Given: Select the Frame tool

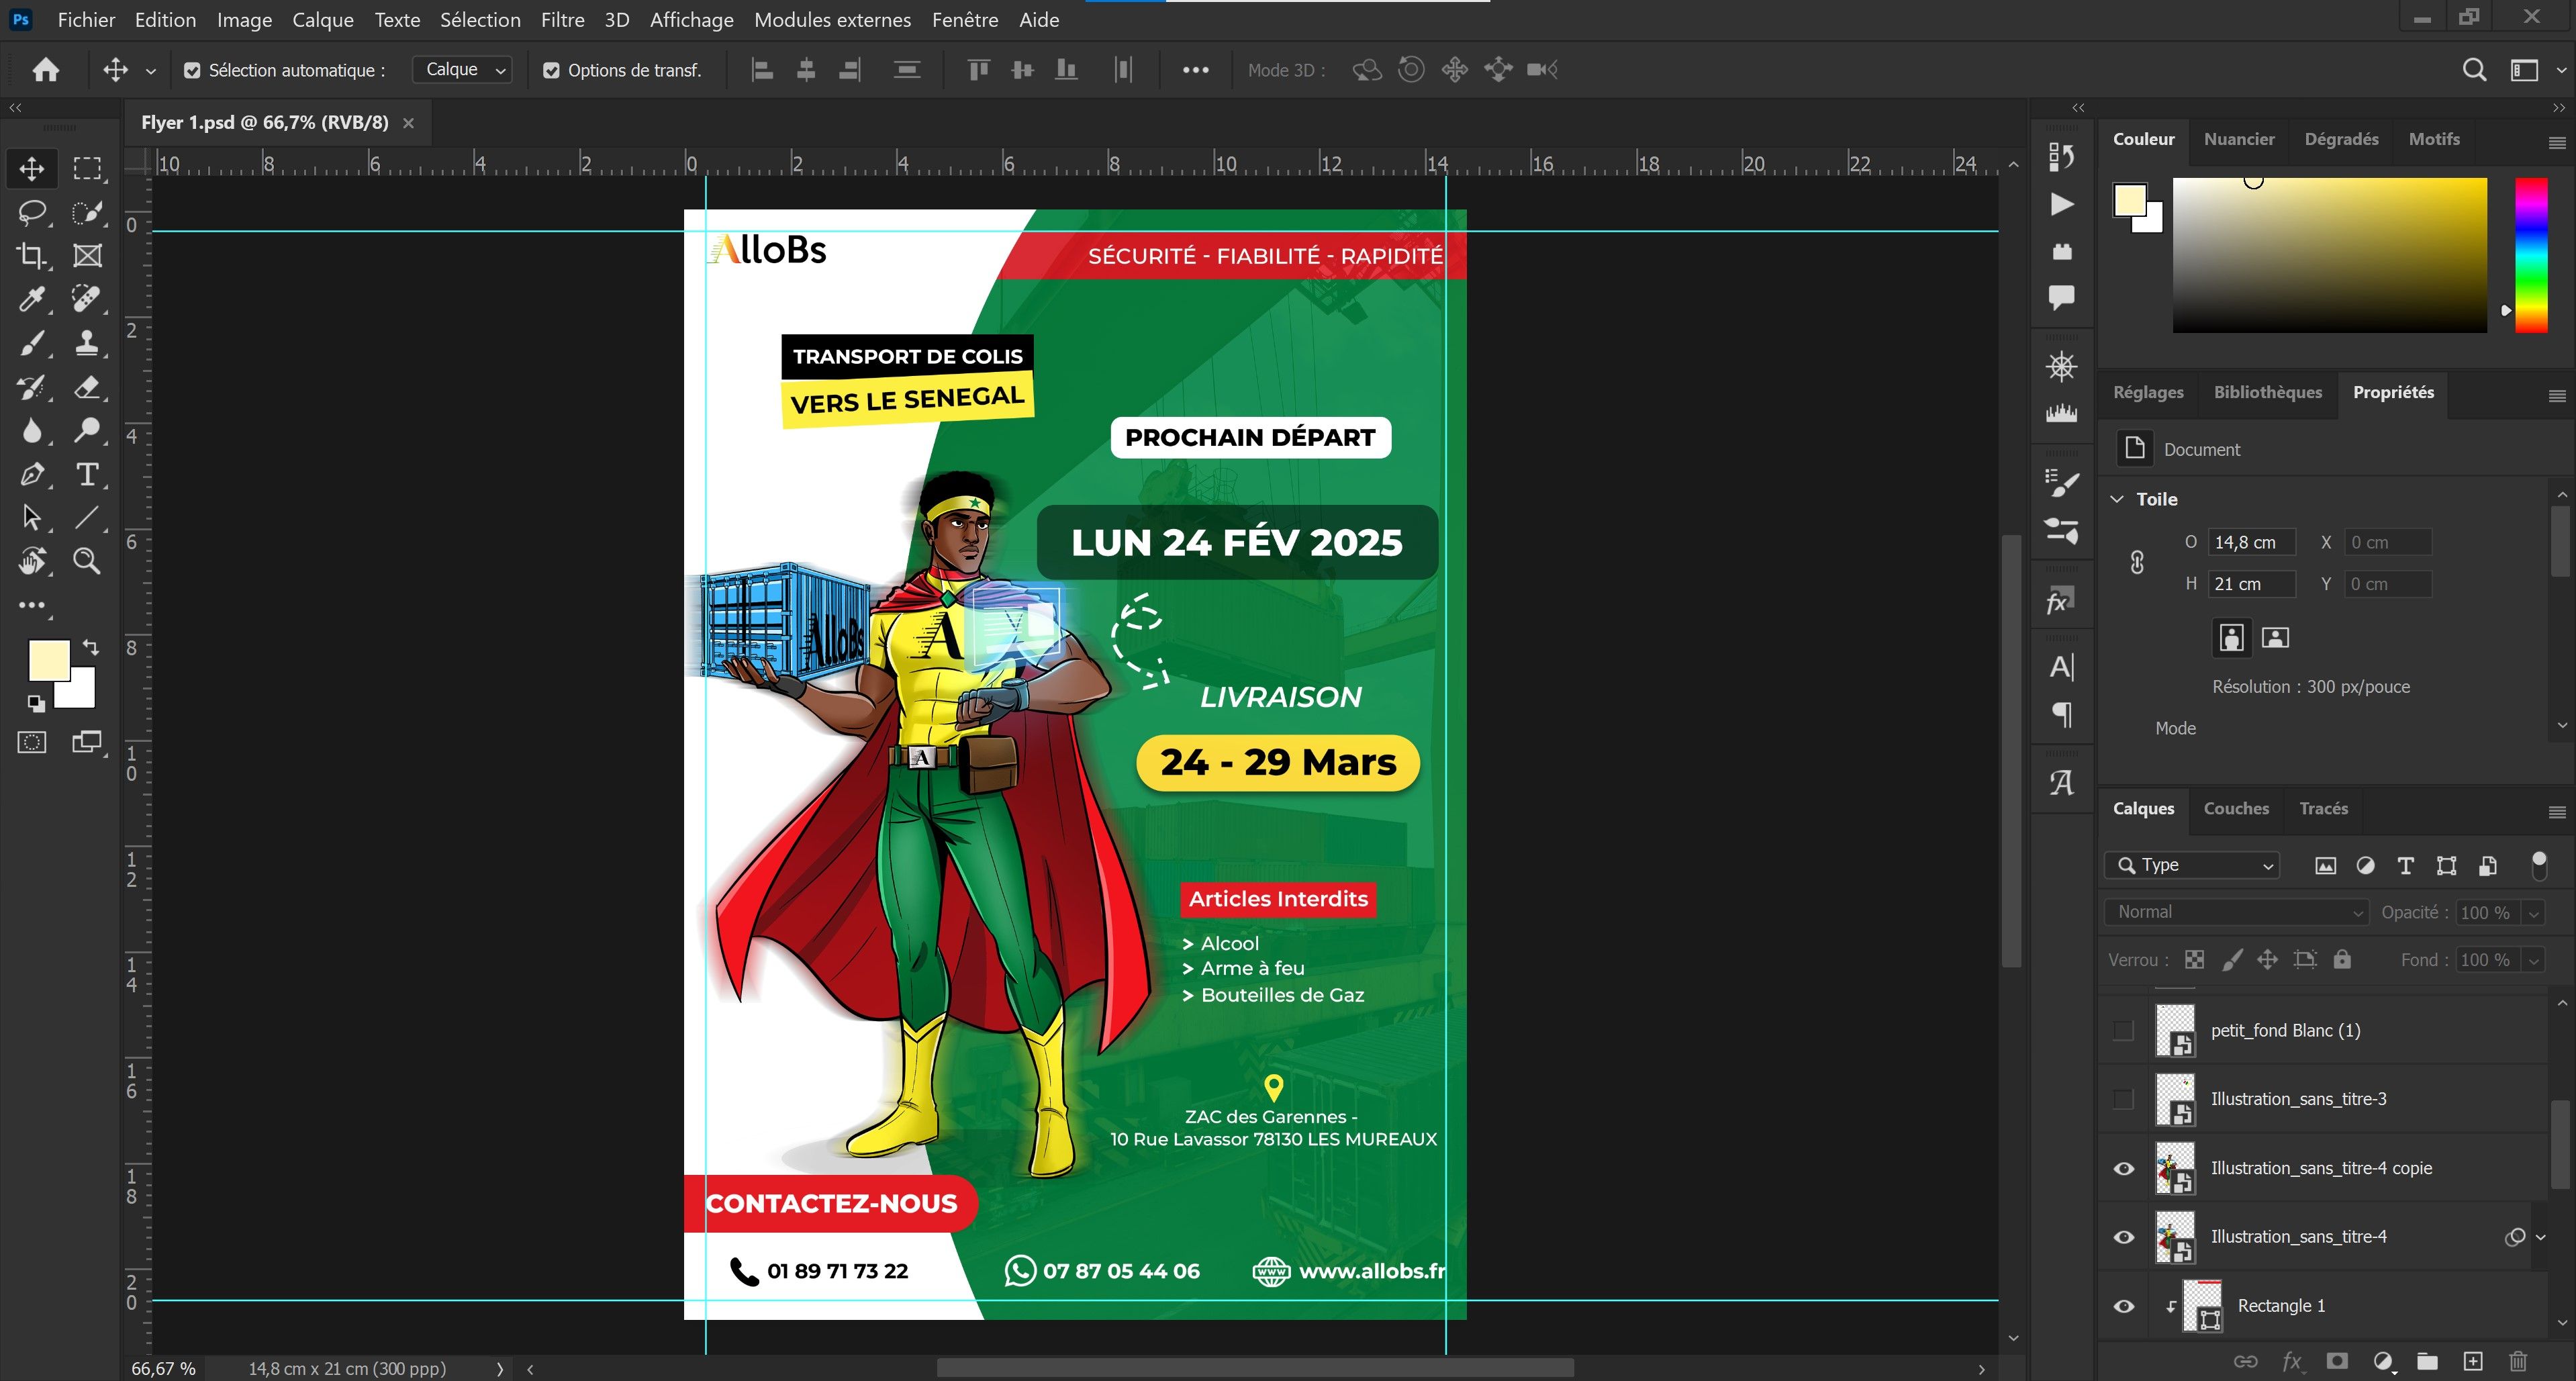Looking at the screenshot, I should tap(88, 256).
